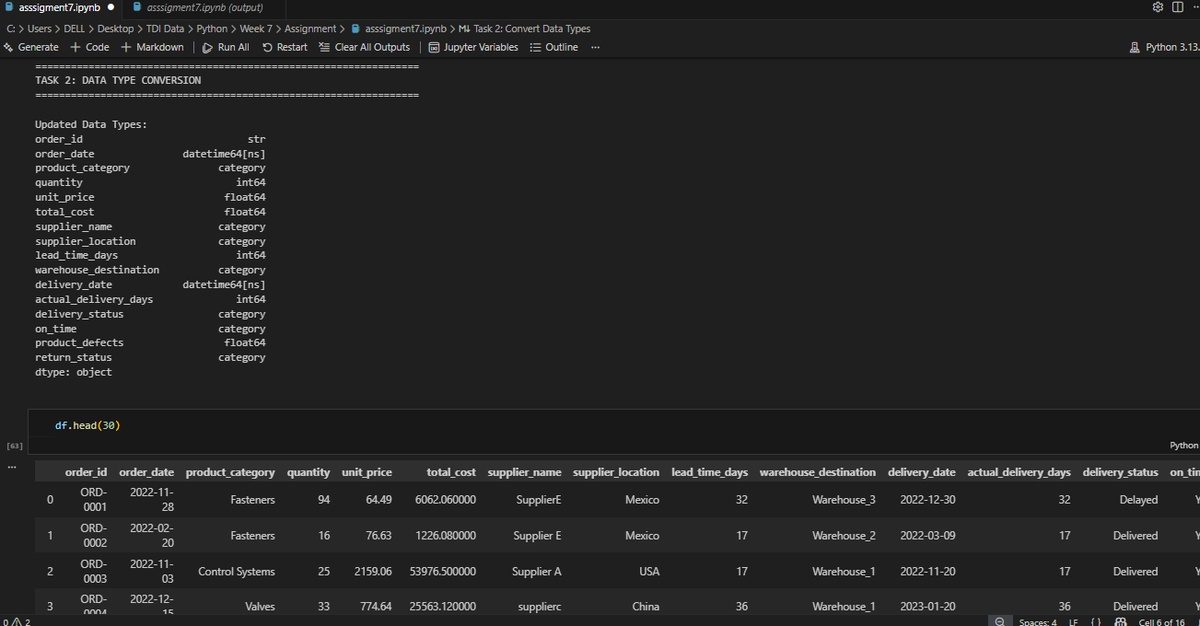Click the 'SupplierE' cell in row 0
The image size is (1200, 626).
(538, 500)
